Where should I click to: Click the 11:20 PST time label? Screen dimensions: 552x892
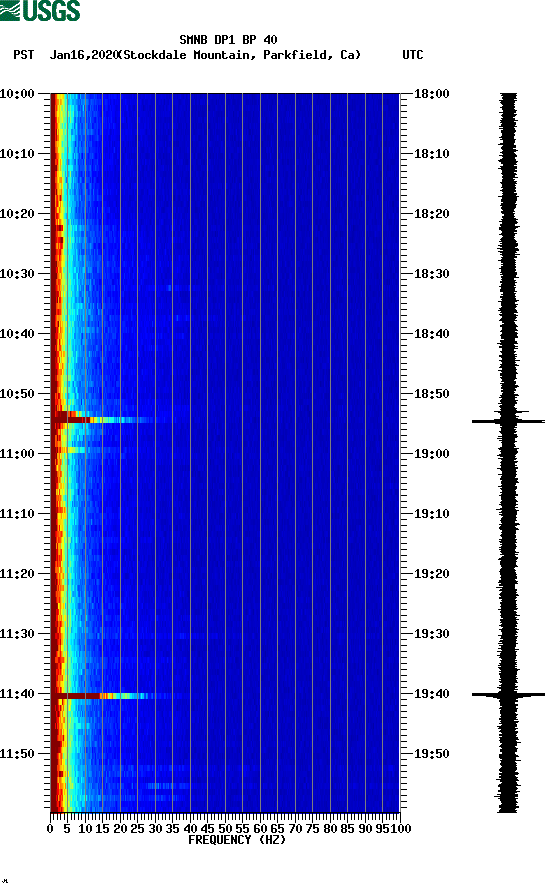click(18, 573)
